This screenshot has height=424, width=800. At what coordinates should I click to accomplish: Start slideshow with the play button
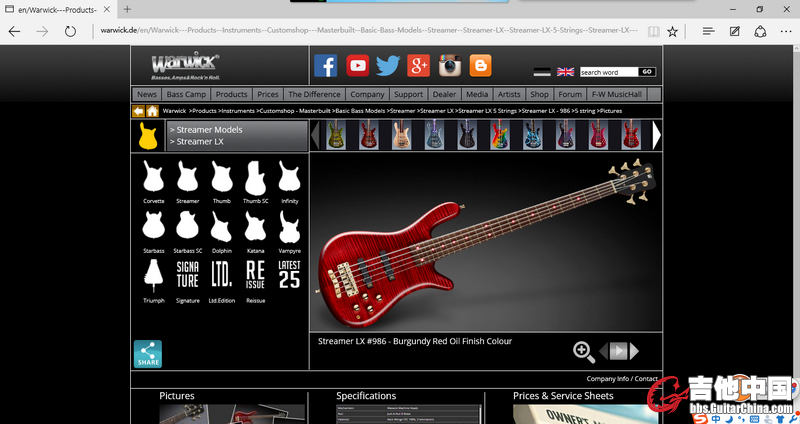618,351
